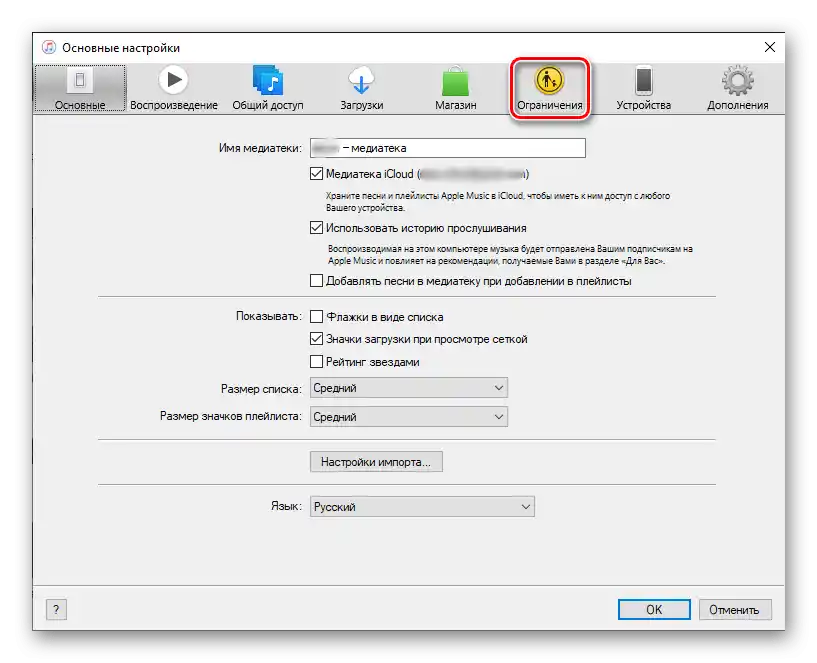Click the Основные настройки window title
817x663 pixels.
121,48
